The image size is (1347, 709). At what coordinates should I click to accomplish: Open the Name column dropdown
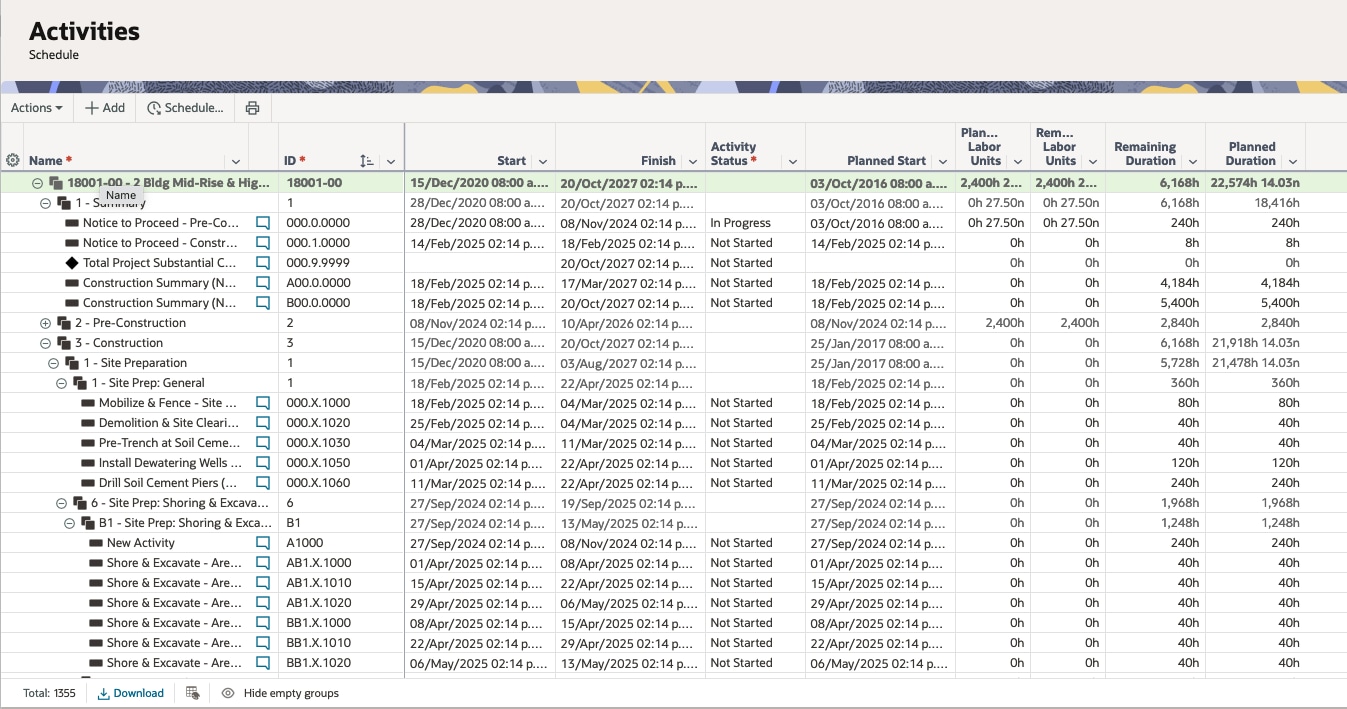tap(236, 161)
